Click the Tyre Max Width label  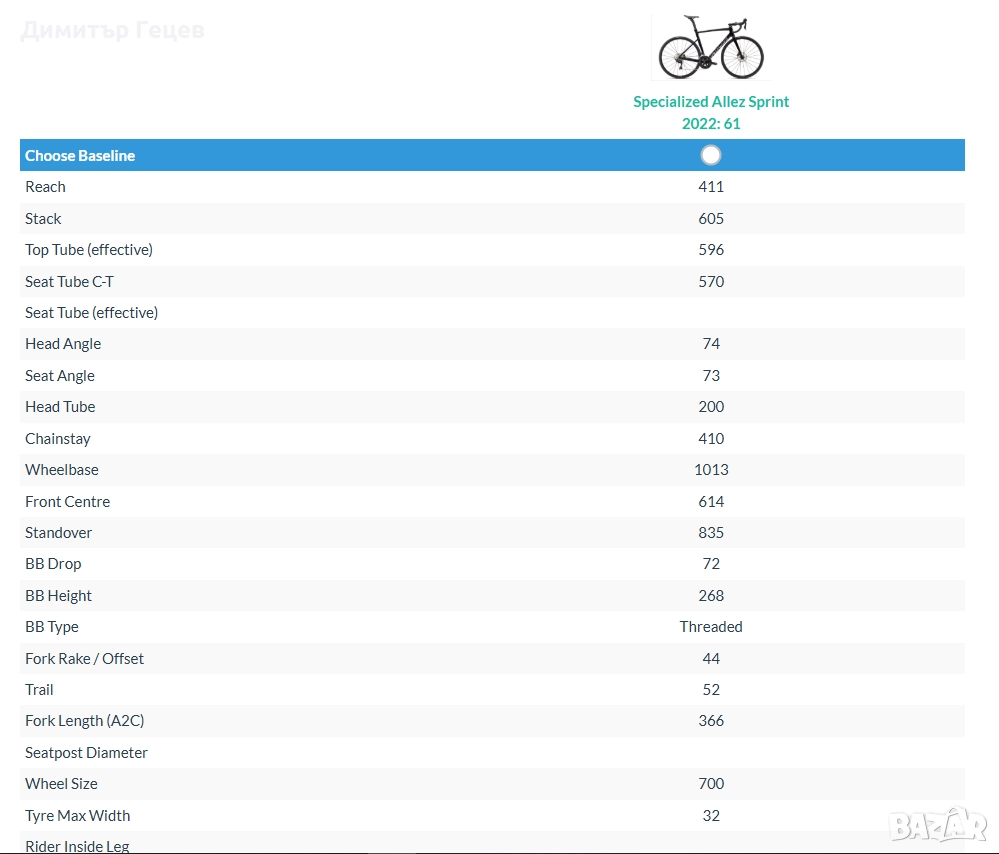pos(77,815)
